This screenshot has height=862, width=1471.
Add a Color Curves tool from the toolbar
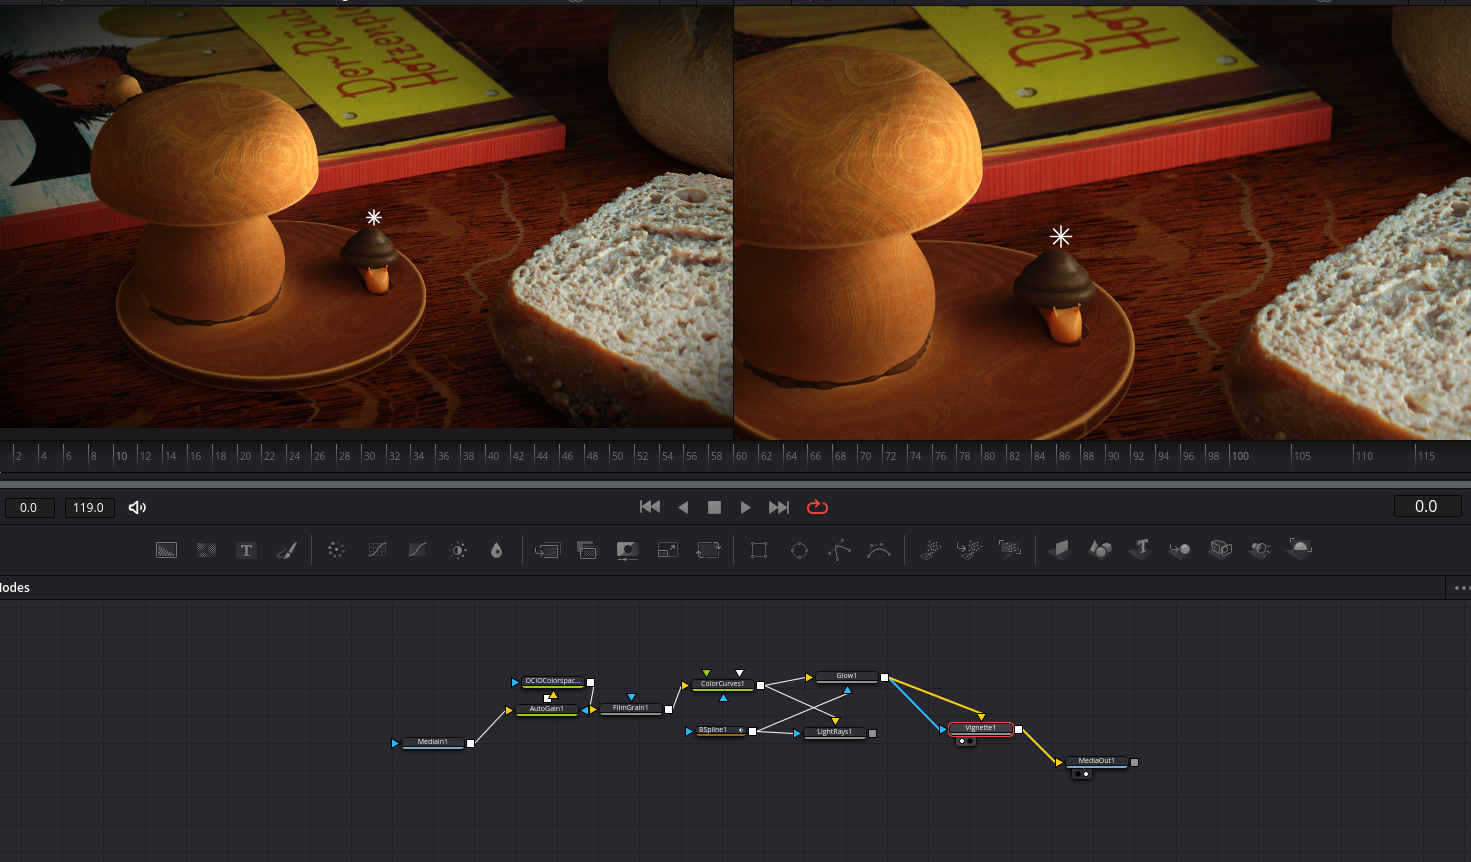pyautogui.click(x=377, y=550)
